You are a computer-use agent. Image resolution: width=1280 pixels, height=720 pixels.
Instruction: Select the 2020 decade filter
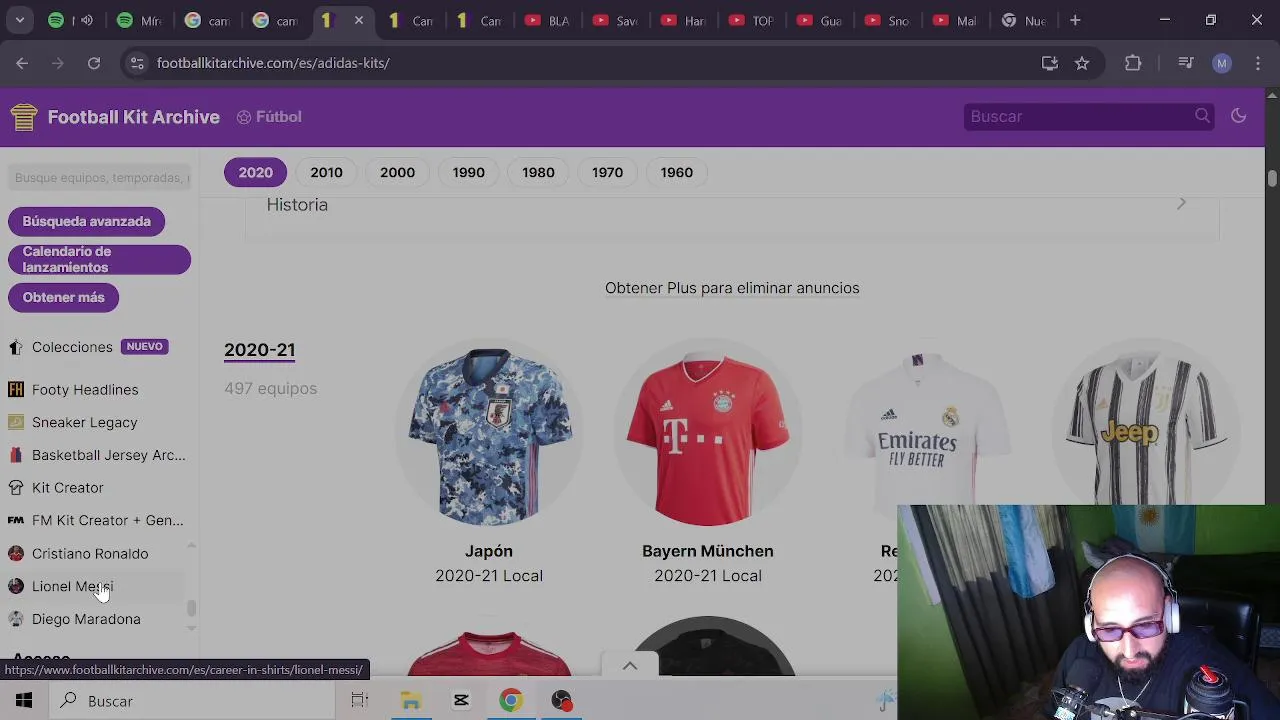point(255,172)
